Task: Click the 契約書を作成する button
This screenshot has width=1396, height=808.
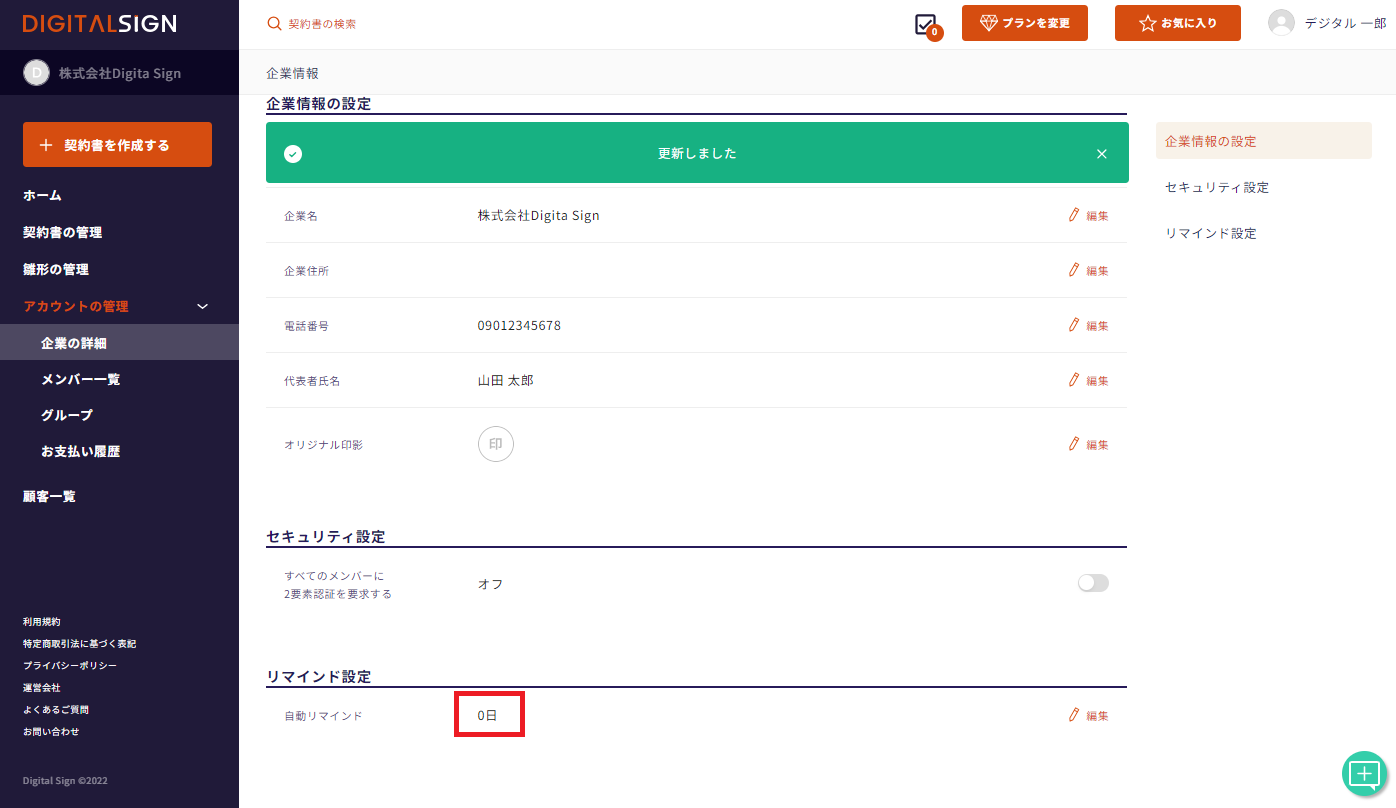Action: [117, 145]
